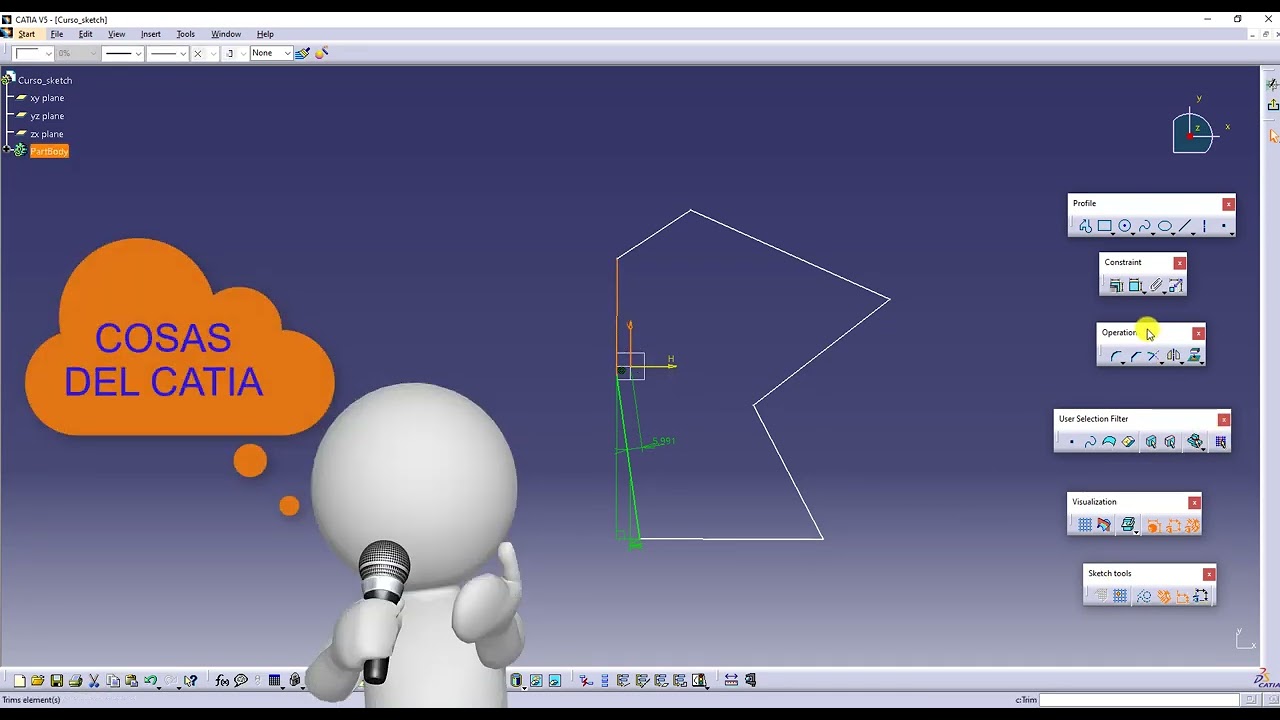
Task: Toggle the Grid icon in Visualization toolbar
Action: [x=1085, y=525]
